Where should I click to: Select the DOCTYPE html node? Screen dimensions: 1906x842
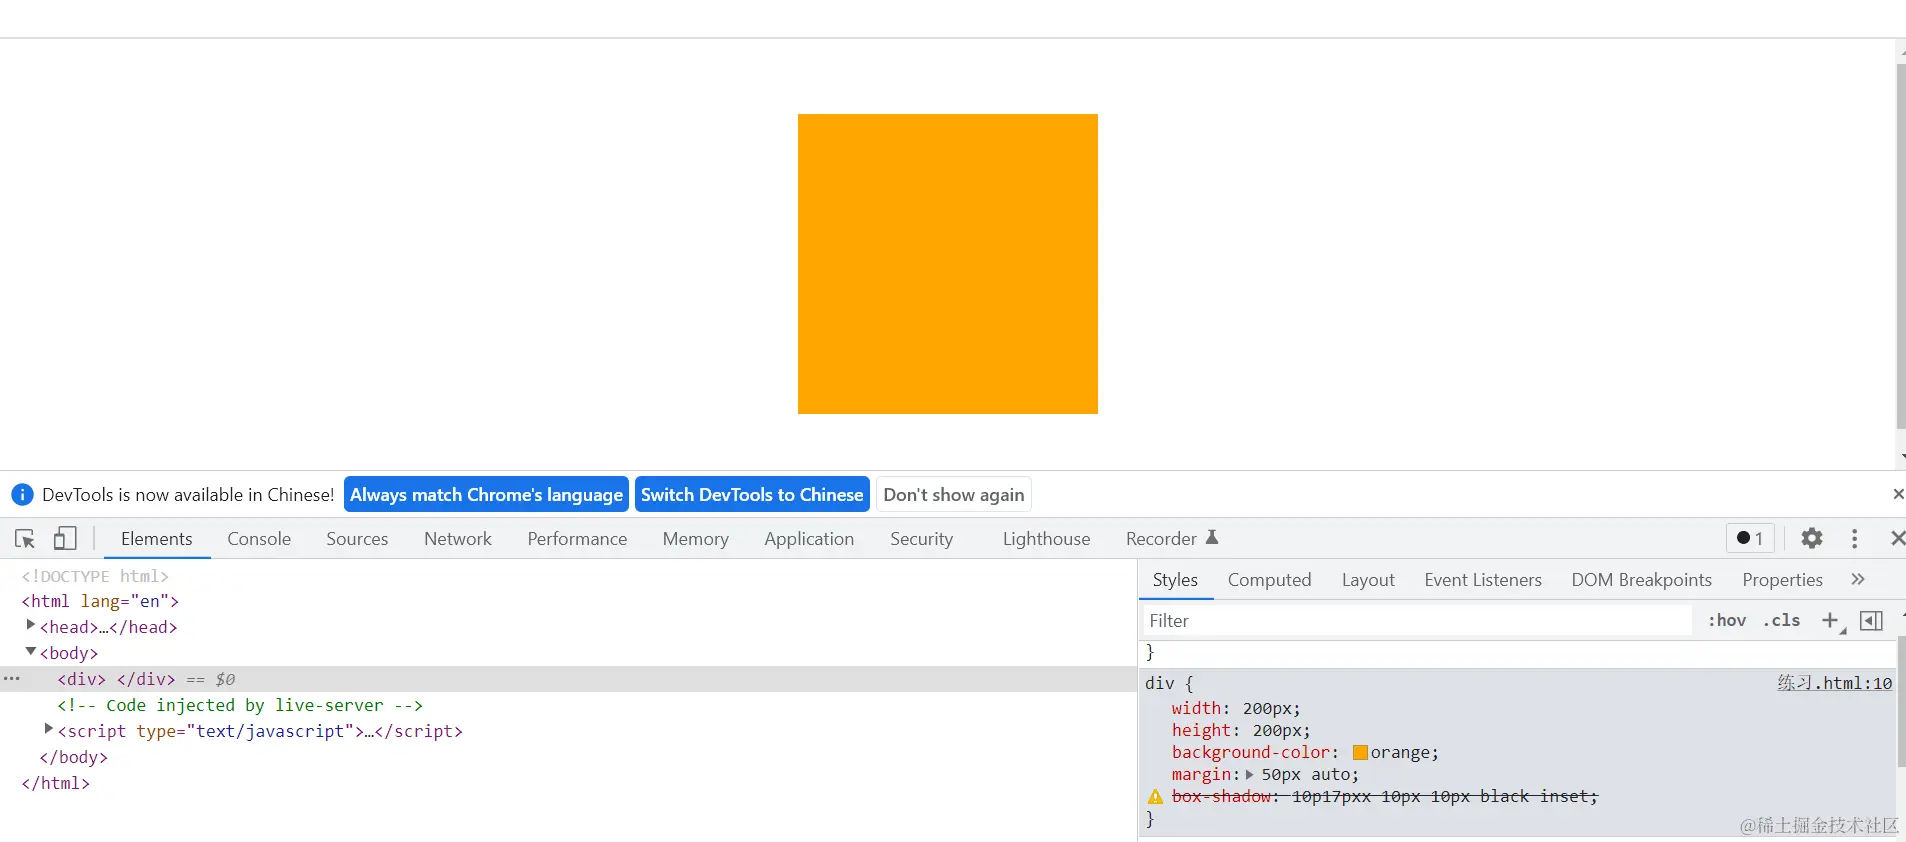click(95, 576)
